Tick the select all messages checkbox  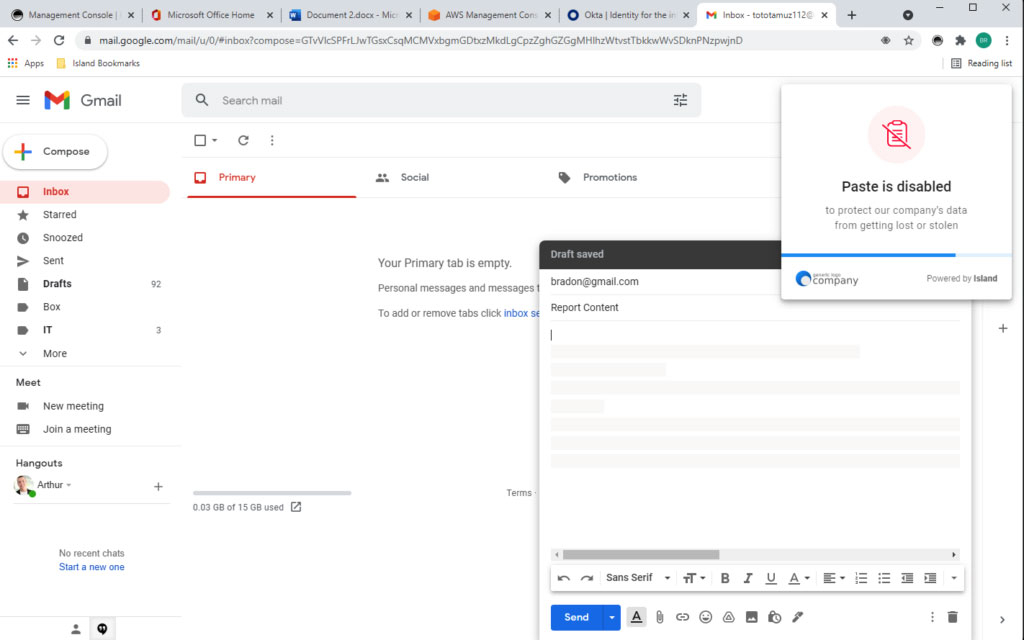tap(200, 141)
